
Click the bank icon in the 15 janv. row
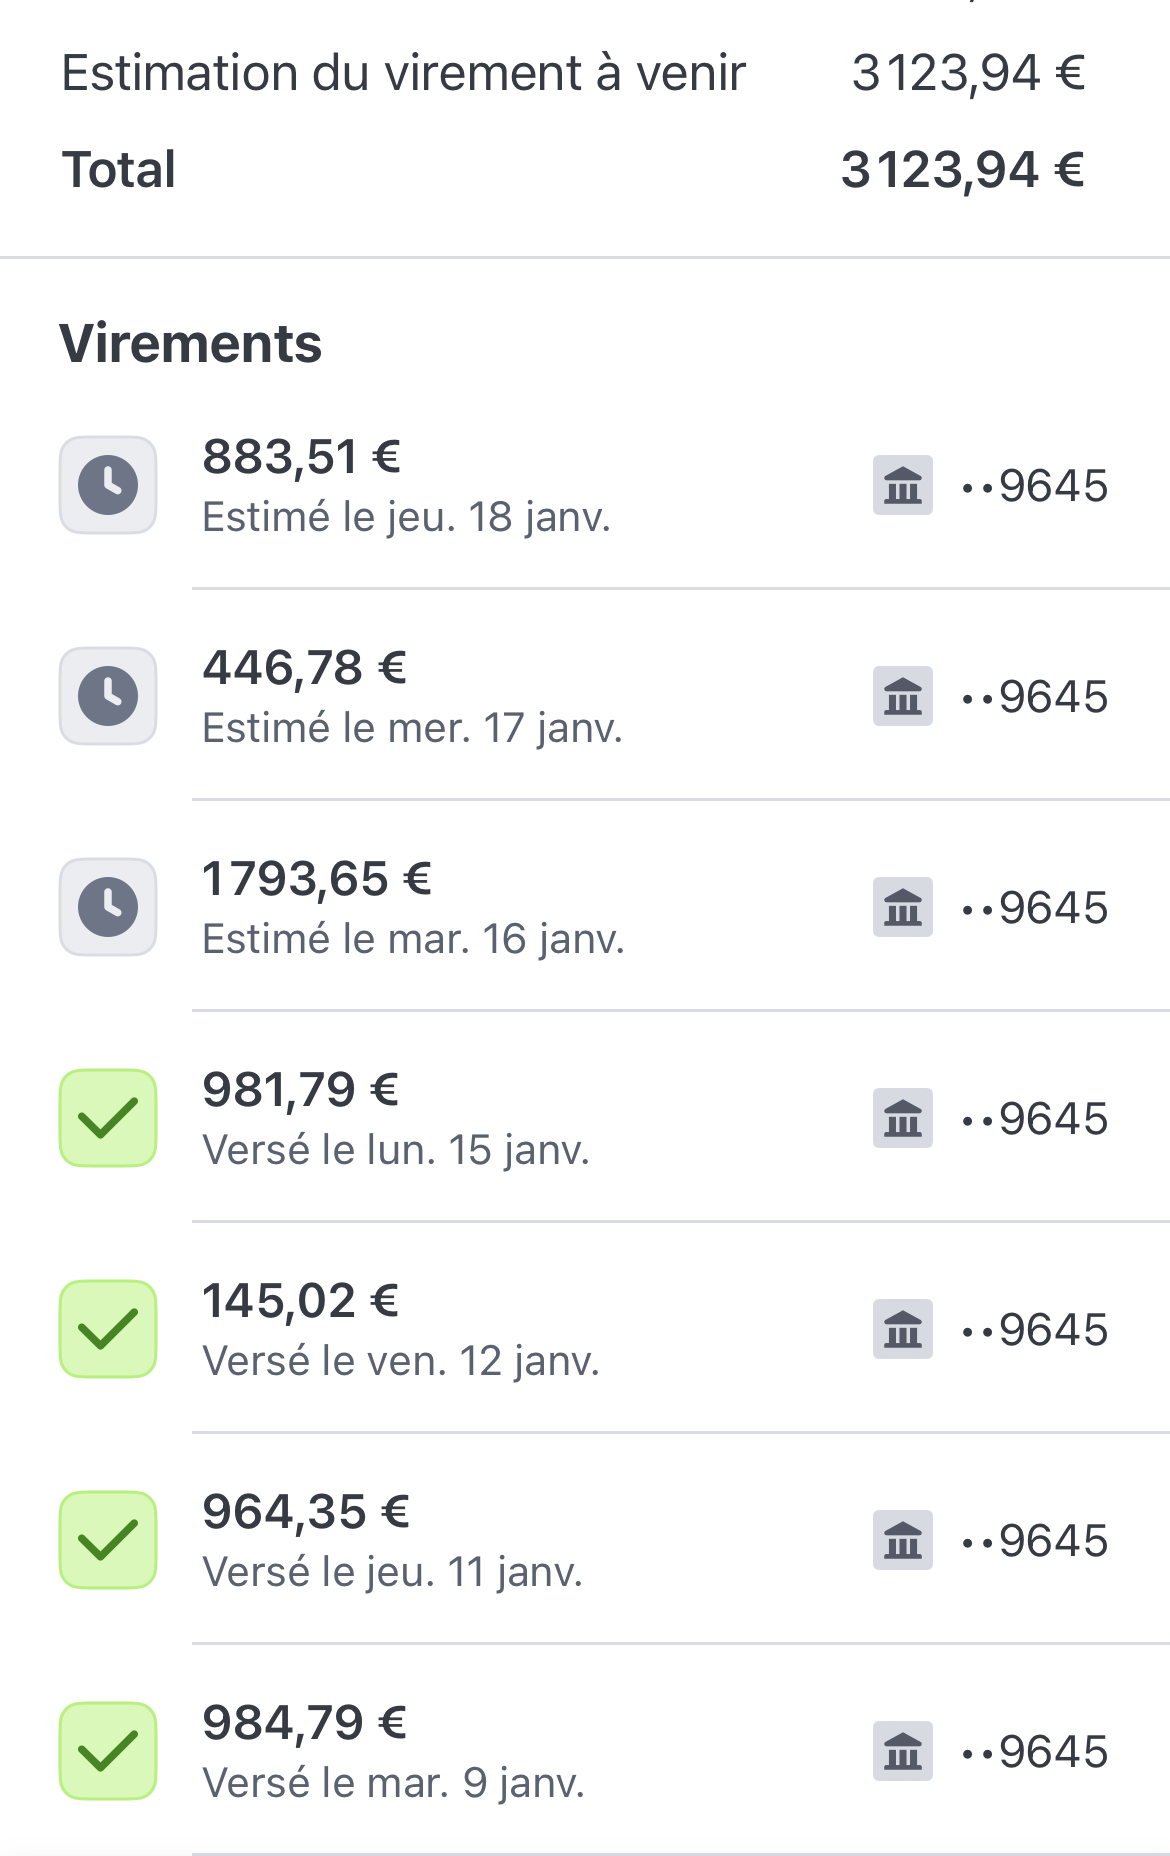click(x=902, y=1118)
